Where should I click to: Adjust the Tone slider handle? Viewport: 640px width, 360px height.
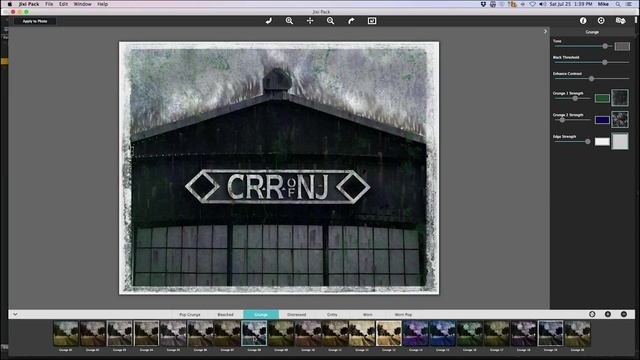pos(605,46)
